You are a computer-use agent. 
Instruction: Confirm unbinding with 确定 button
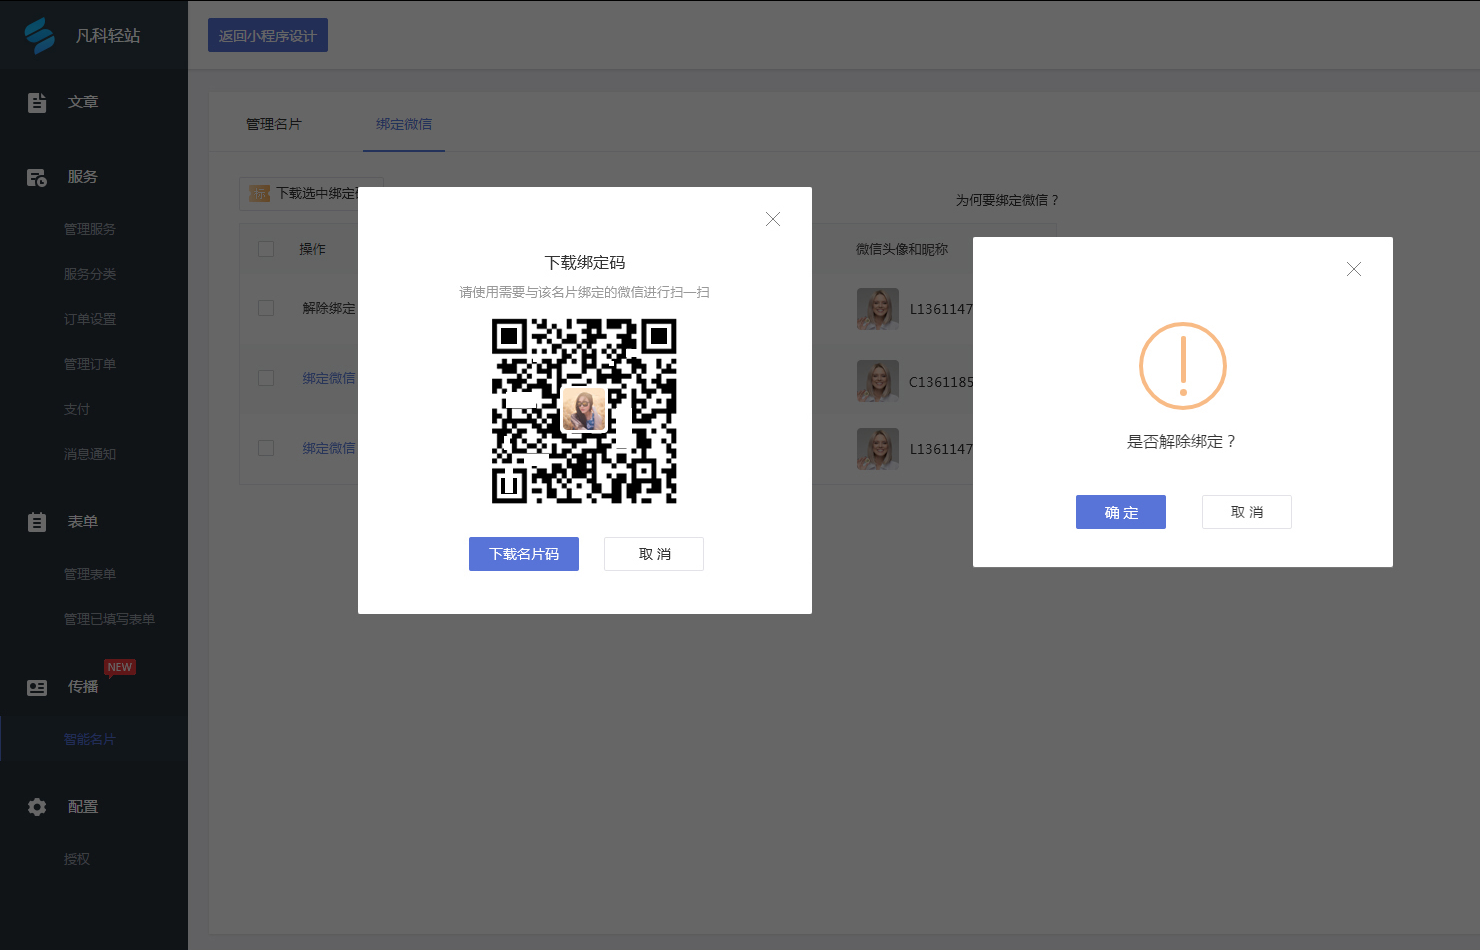1121,512
